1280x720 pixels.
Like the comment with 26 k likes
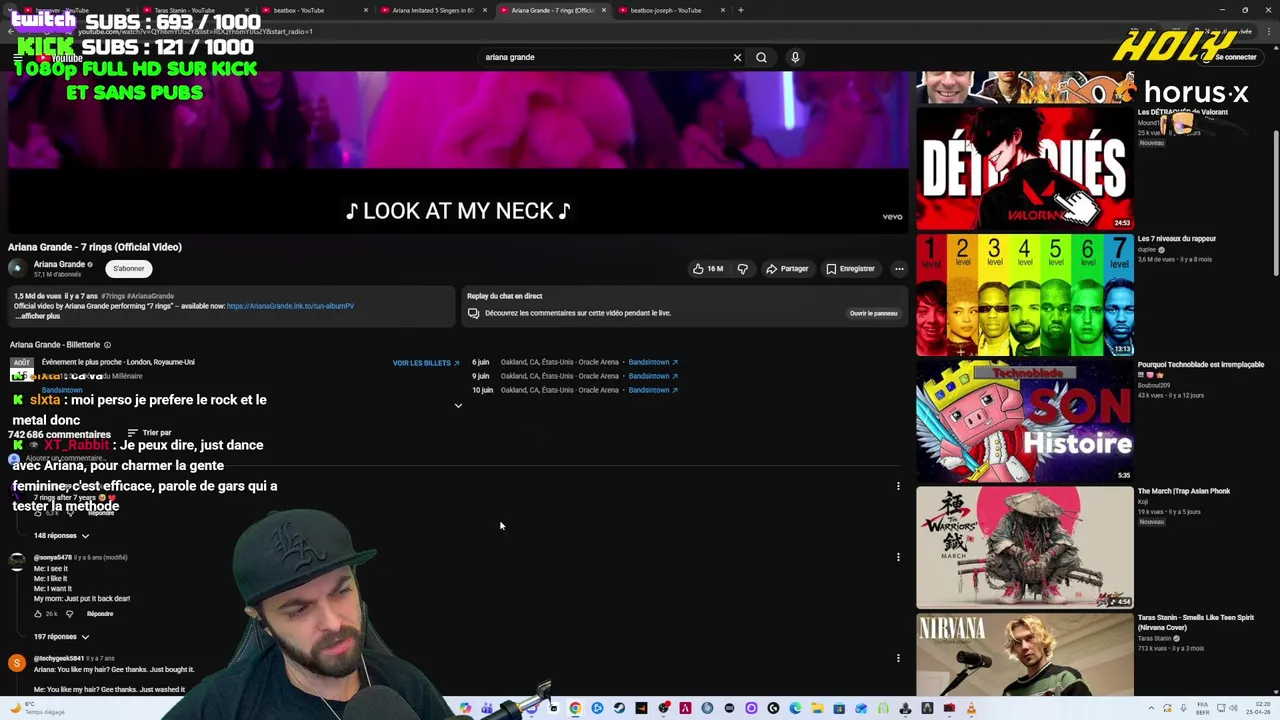click(38, 614)
